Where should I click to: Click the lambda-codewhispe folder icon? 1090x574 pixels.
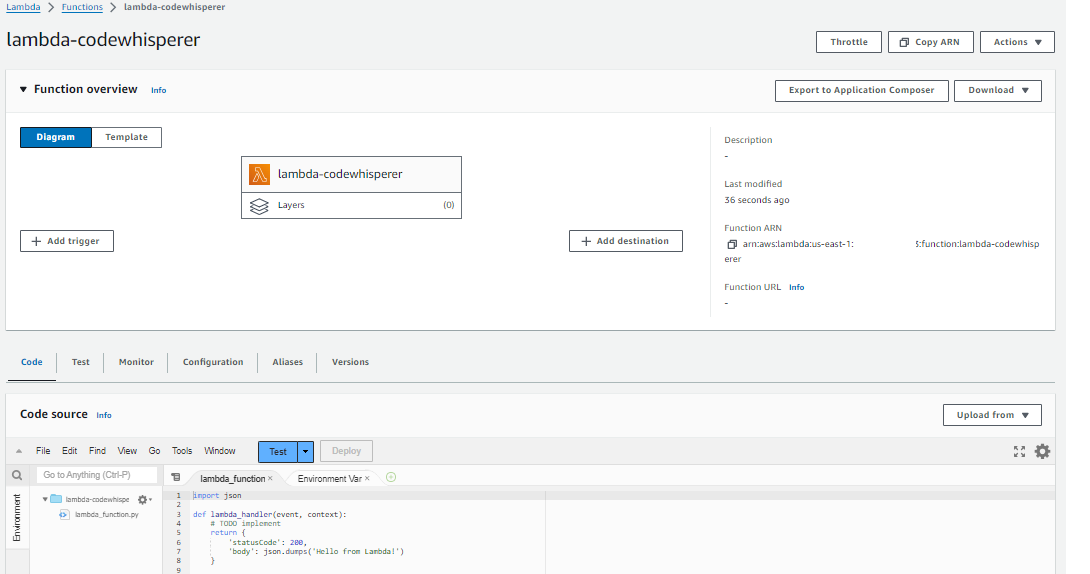coord(56,499)
